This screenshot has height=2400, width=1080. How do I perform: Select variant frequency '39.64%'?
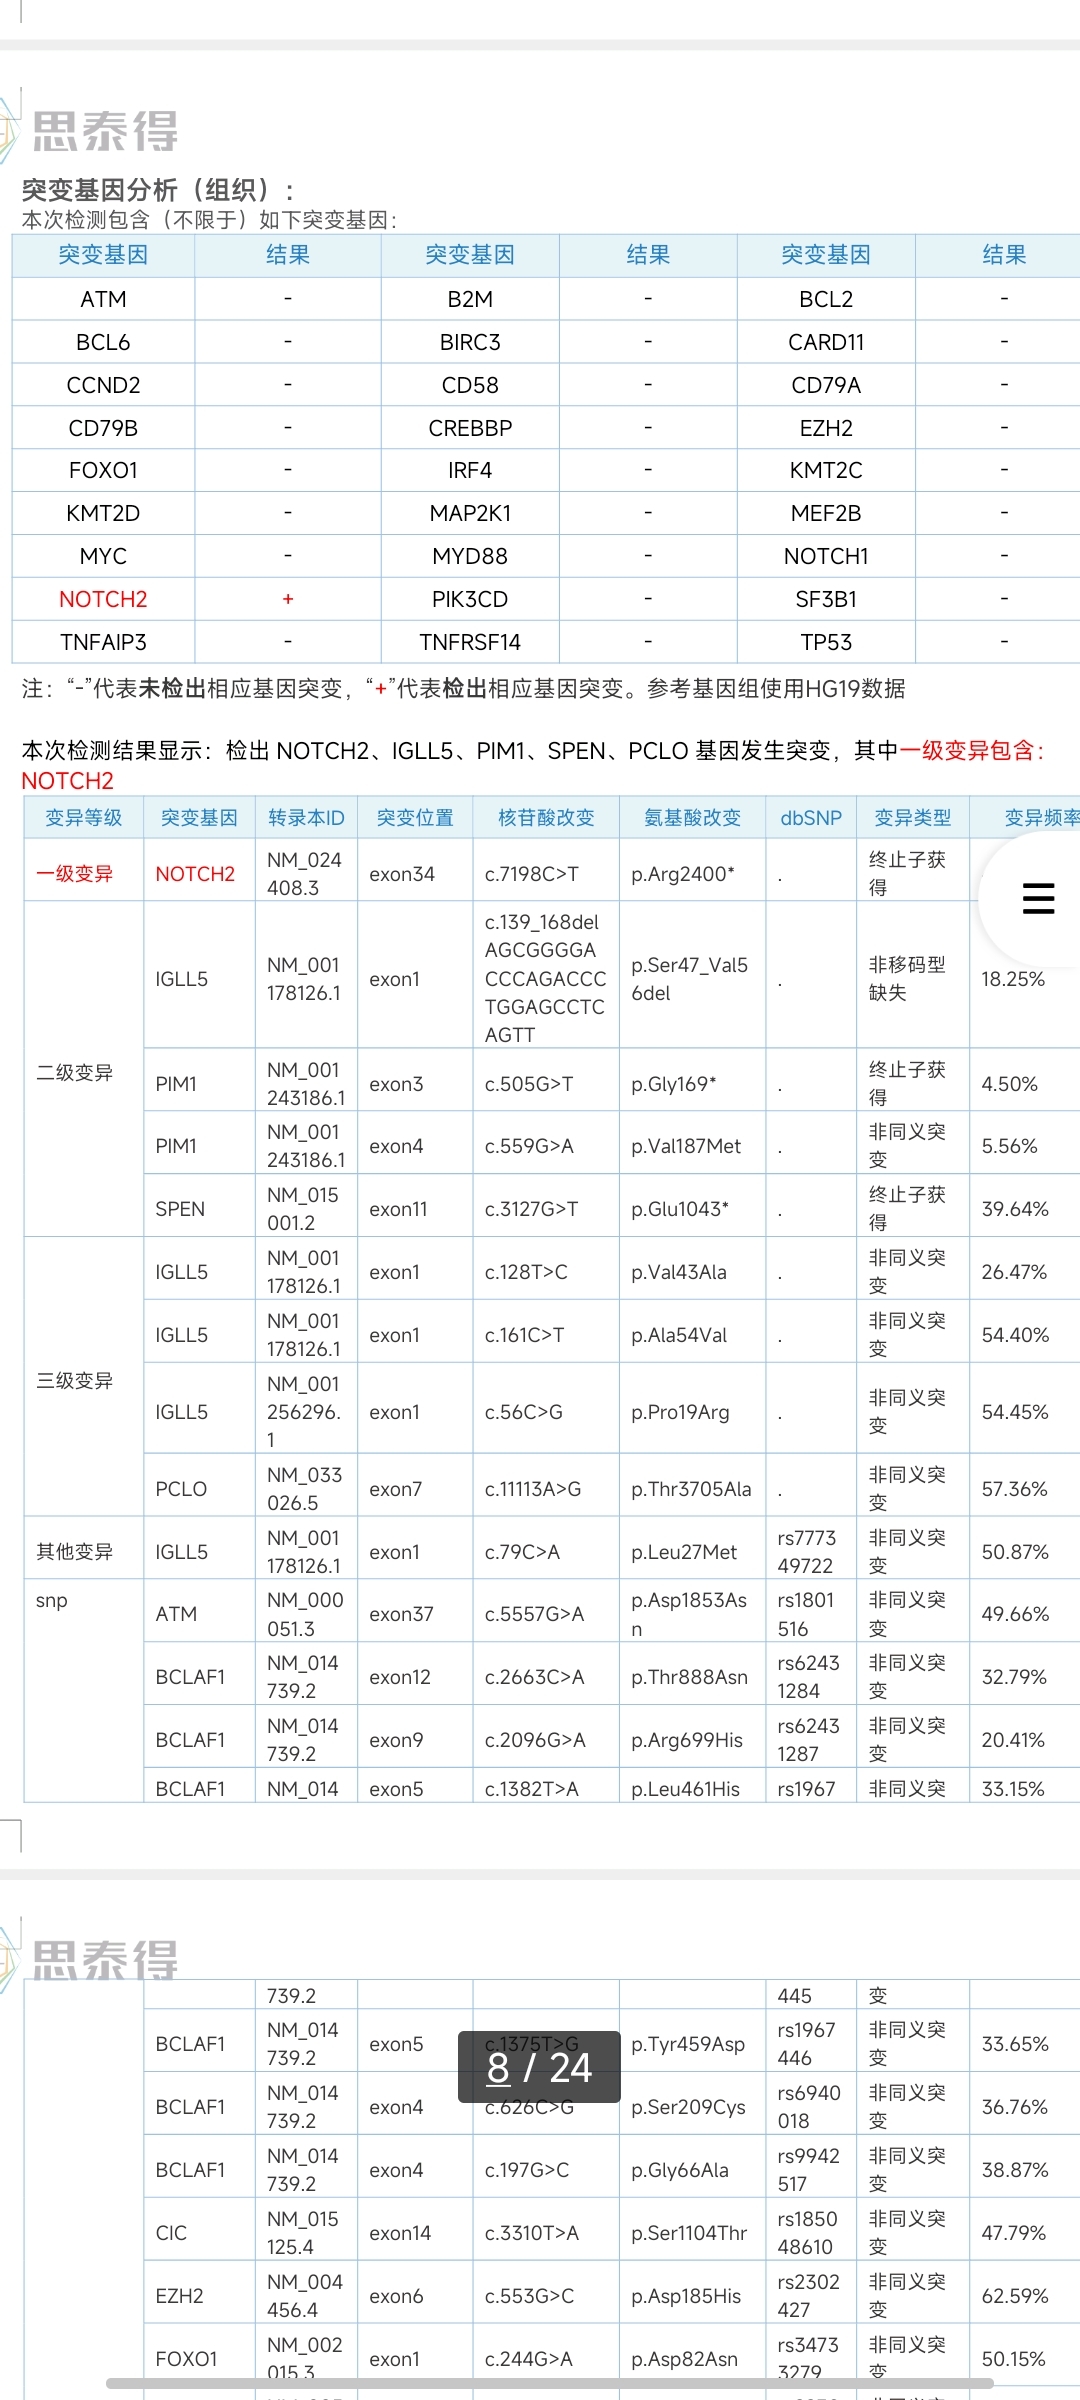pyautogui.click(x=1015, y=1209)
